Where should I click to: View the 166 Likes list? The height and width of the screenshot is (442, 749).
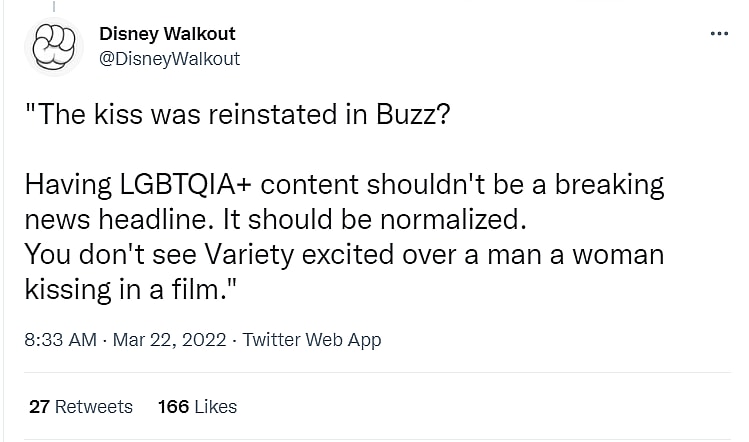pos(197,406)
